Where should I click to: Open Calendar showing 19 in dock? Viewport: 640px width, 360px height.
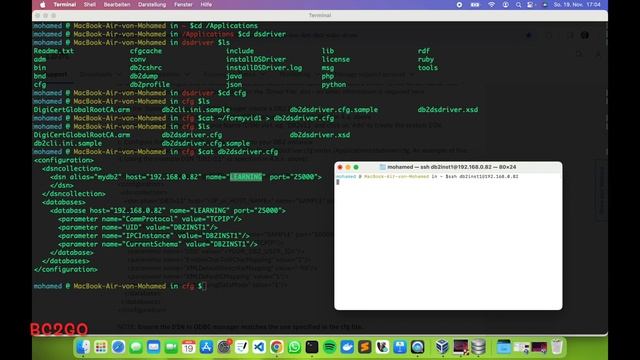coord(189,347)
